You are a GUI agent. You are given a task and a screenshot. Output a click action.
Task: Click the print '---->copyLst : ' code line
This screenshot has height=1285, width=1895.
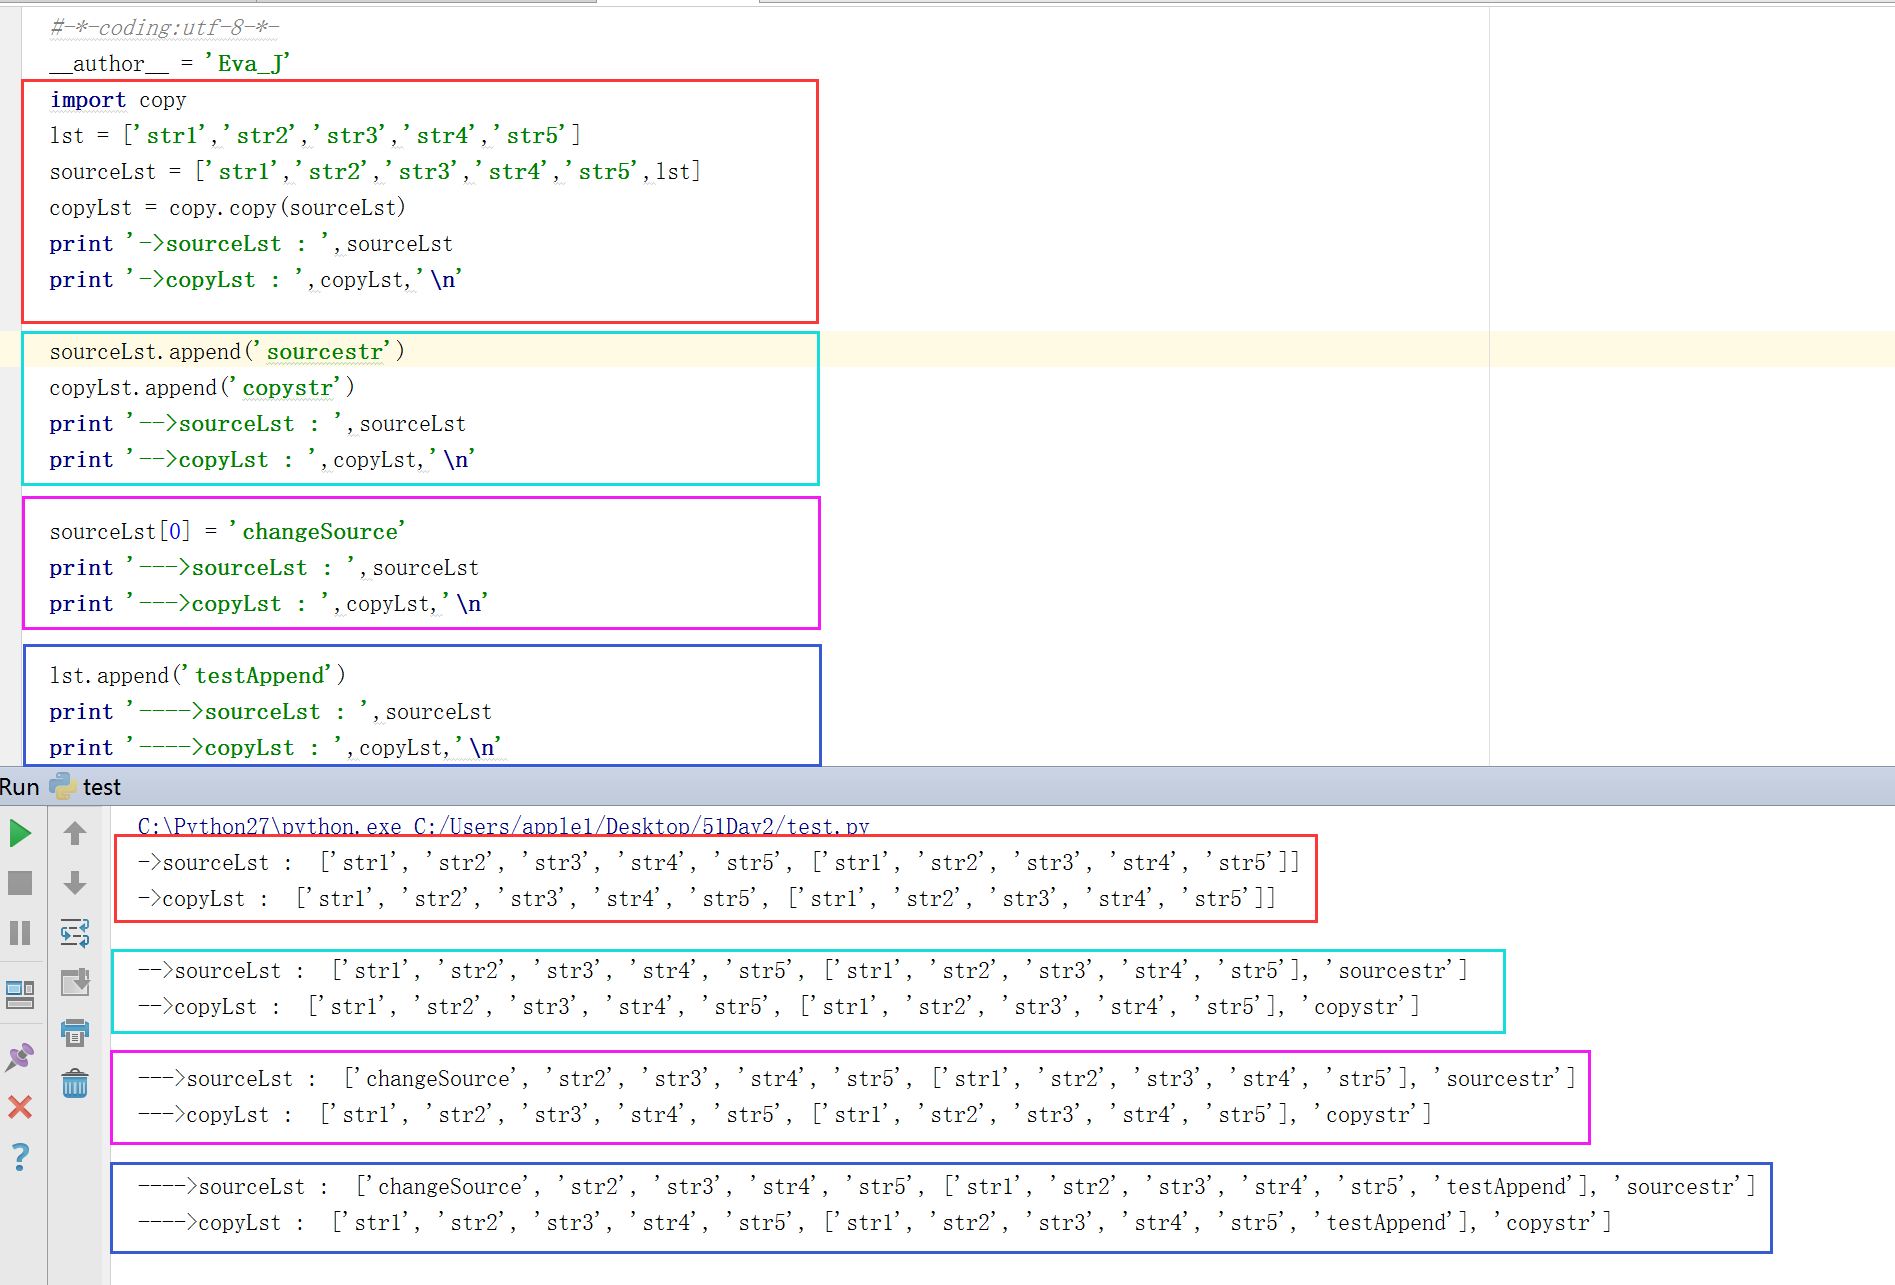point(275,748)
